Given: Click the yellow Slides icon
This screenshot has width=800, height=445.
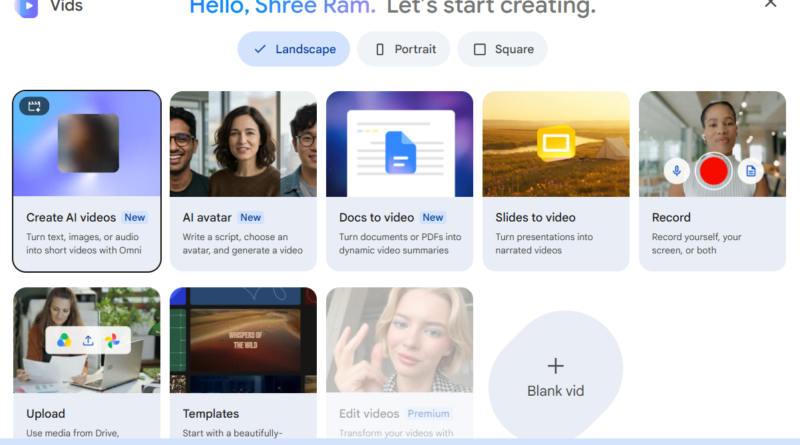Looking at the screenshot, I should click(556, 143).
